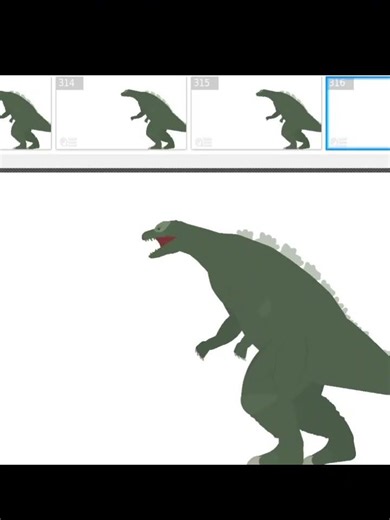390x520 pixels.
Task: Select frame 315 thumbnail
Action: (x=256, y=113)
